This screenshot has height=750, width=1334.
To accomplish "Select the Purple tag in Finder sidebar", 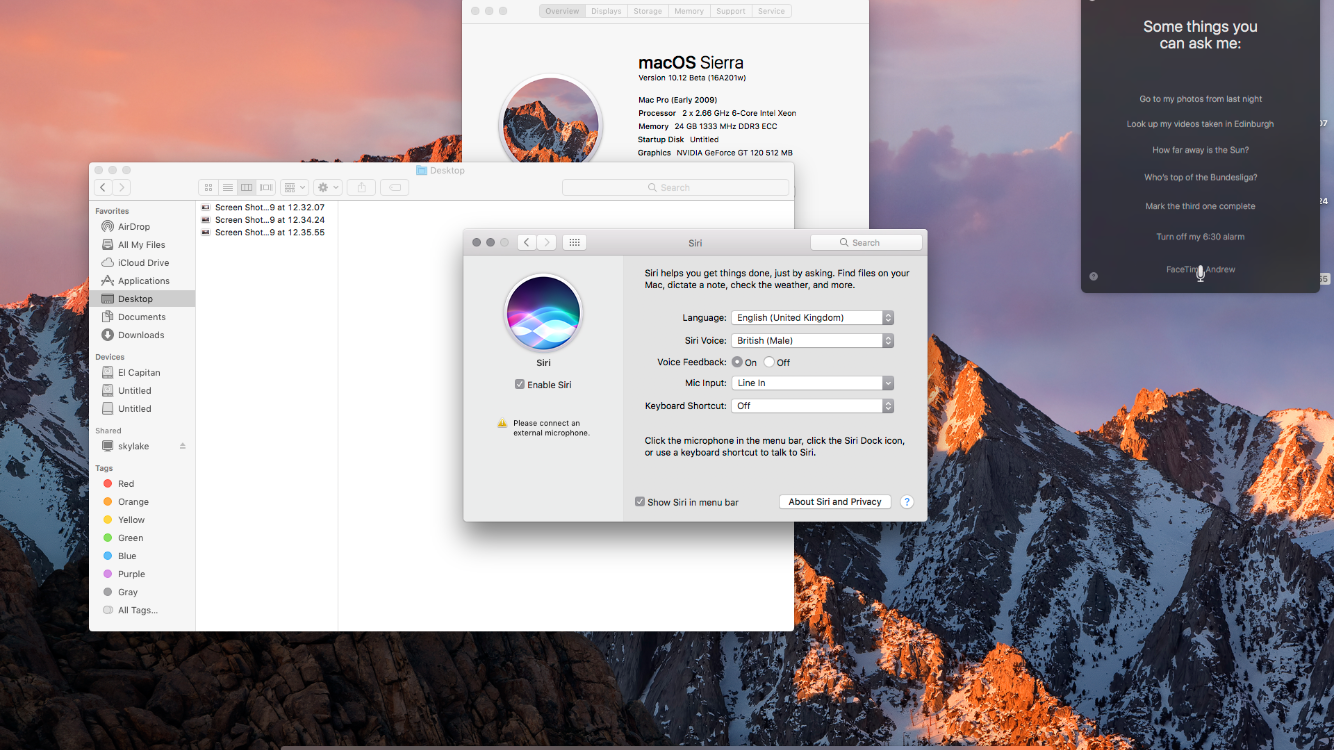I will [x=142, y=574].
